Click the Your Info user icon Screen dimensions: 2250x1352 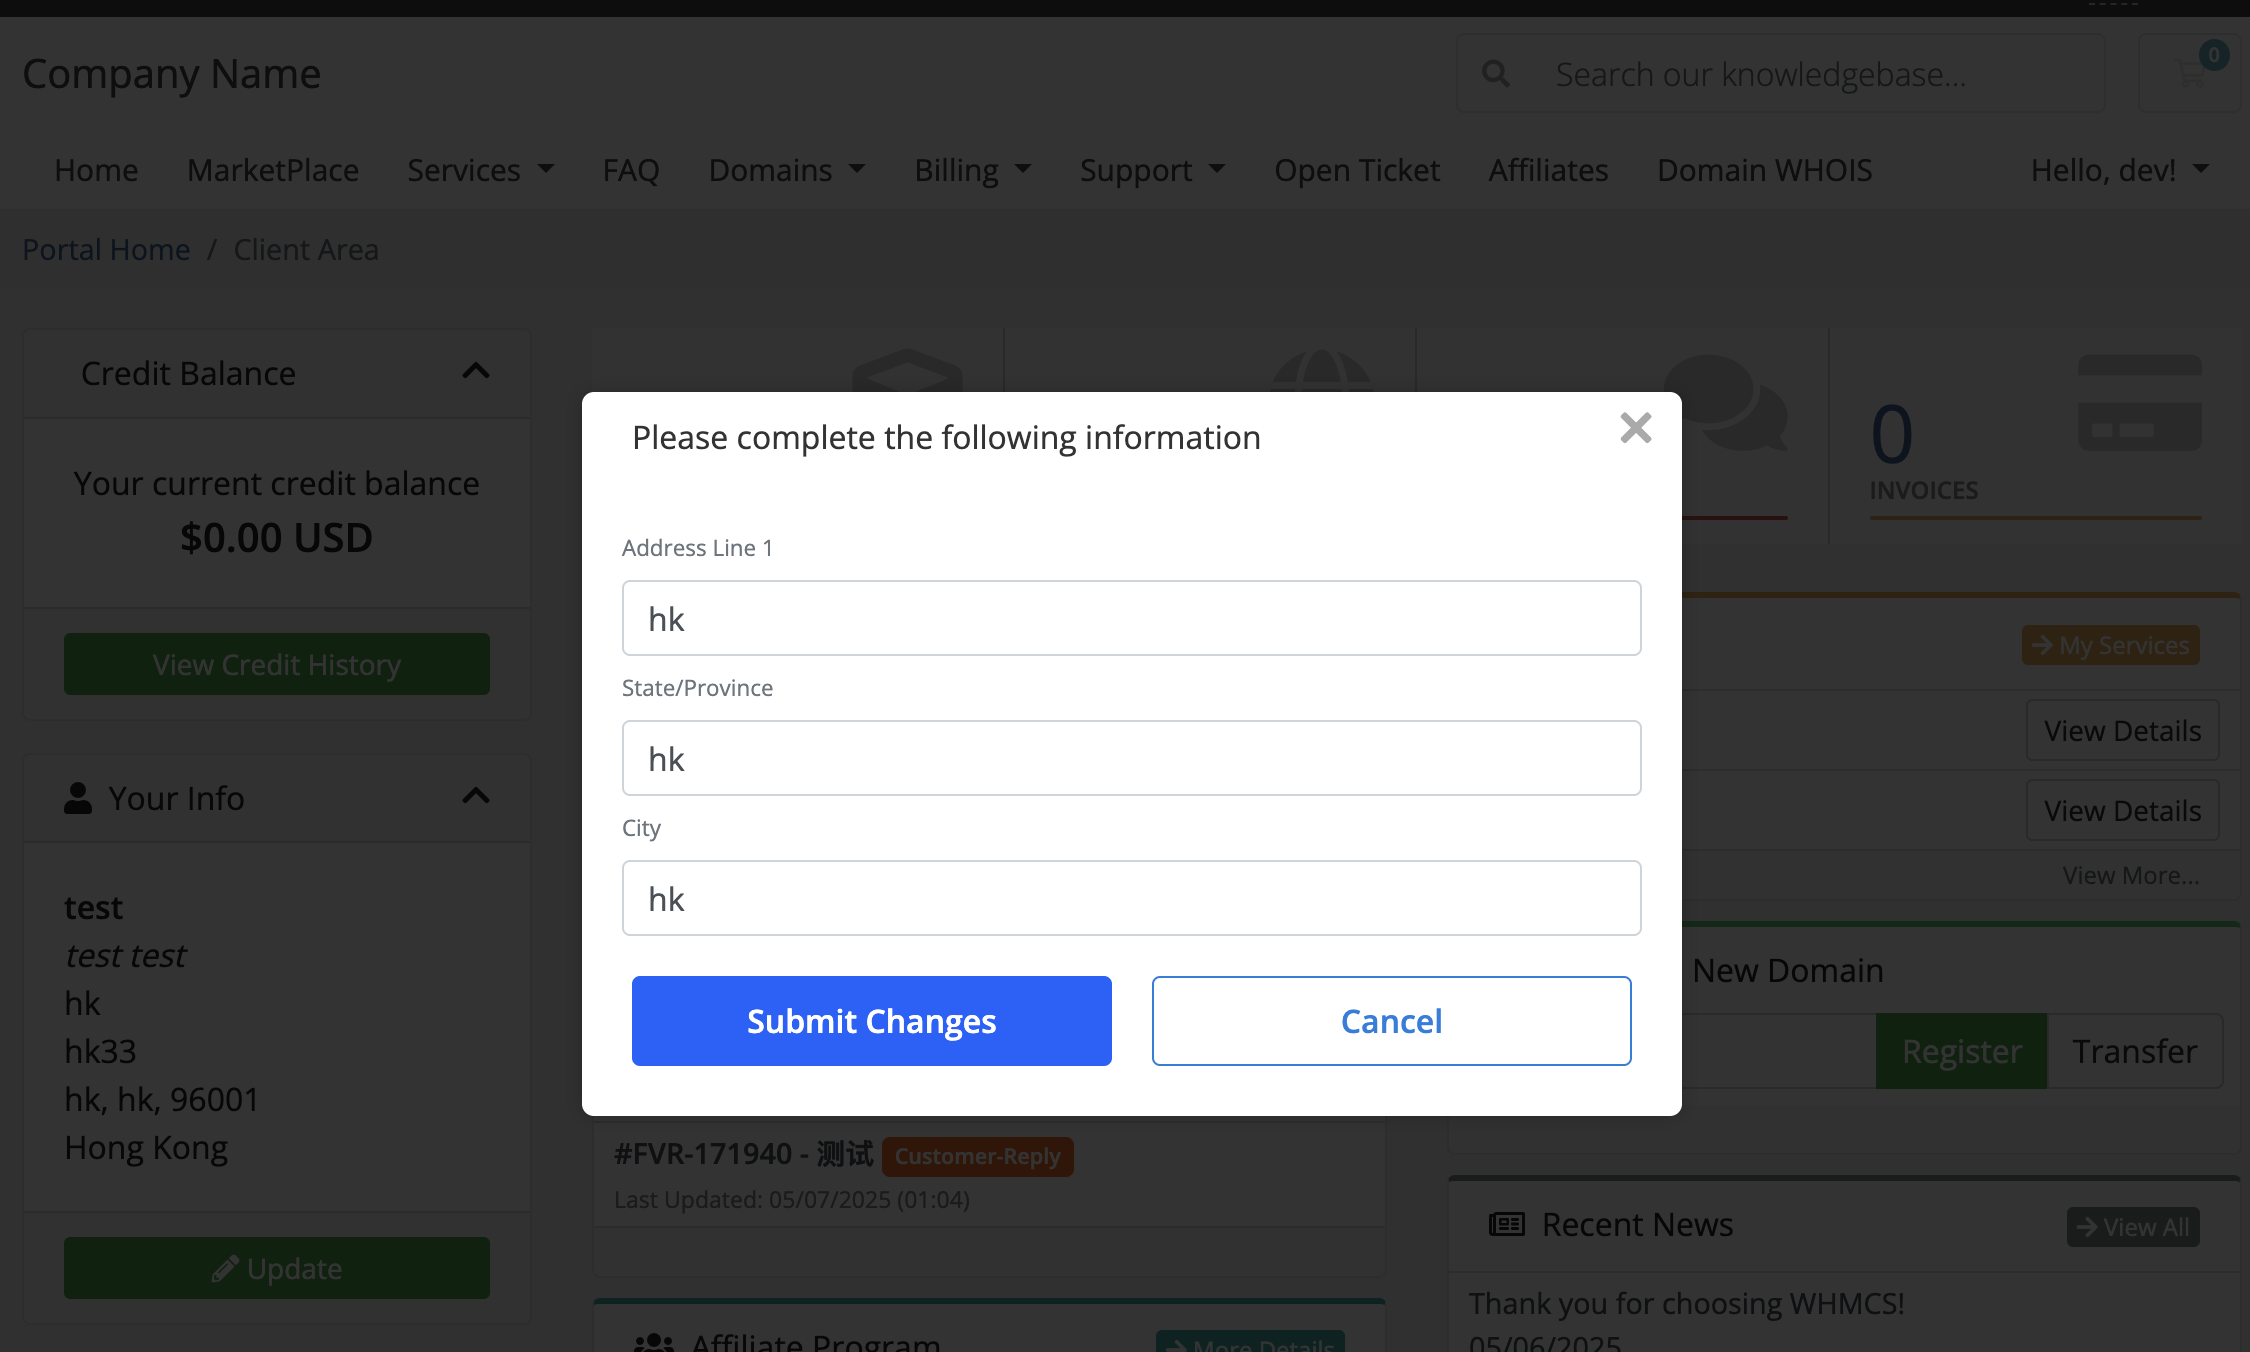click(x=78, y=798)
